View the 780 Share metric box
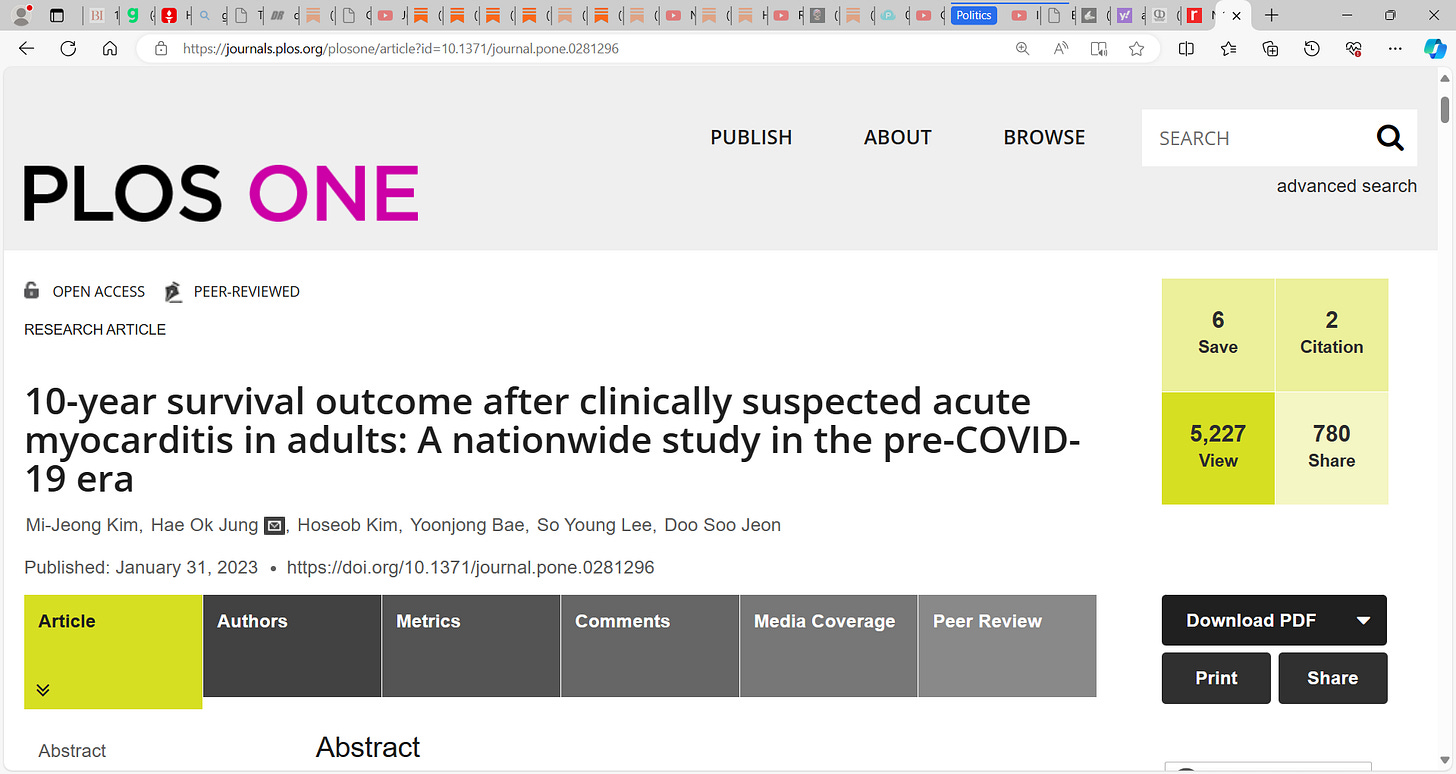 click(x=1332, y=449)
